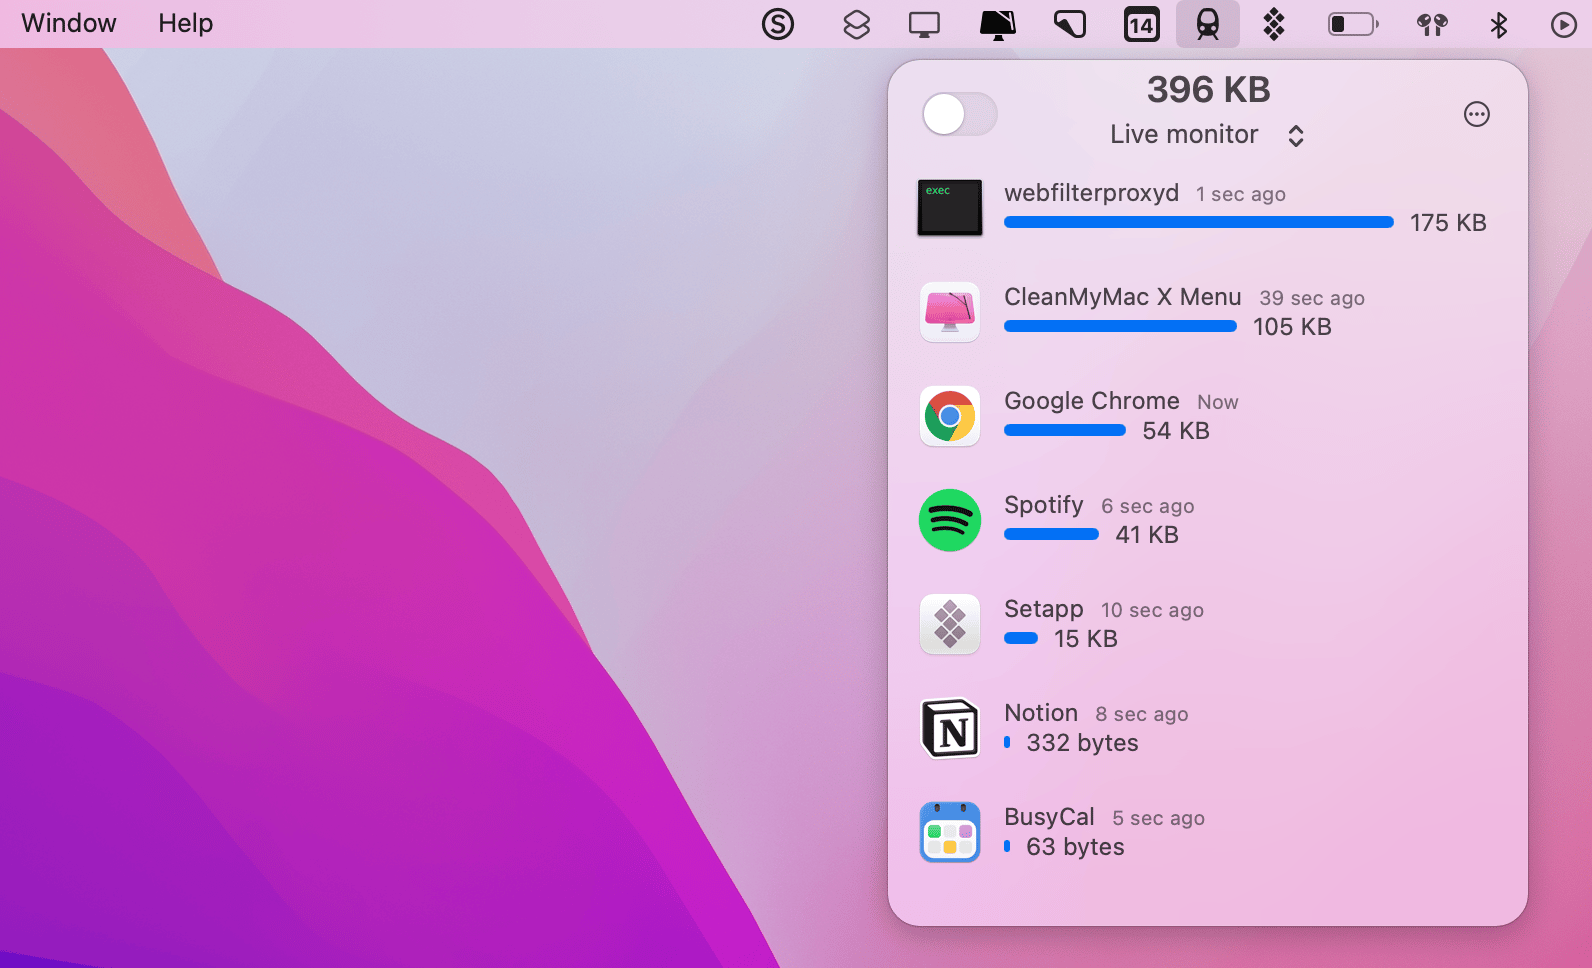Click the BusyCal app icon
Image resolution: width=1592 pixels, height=968 pixels.
(x=950, y=832)
